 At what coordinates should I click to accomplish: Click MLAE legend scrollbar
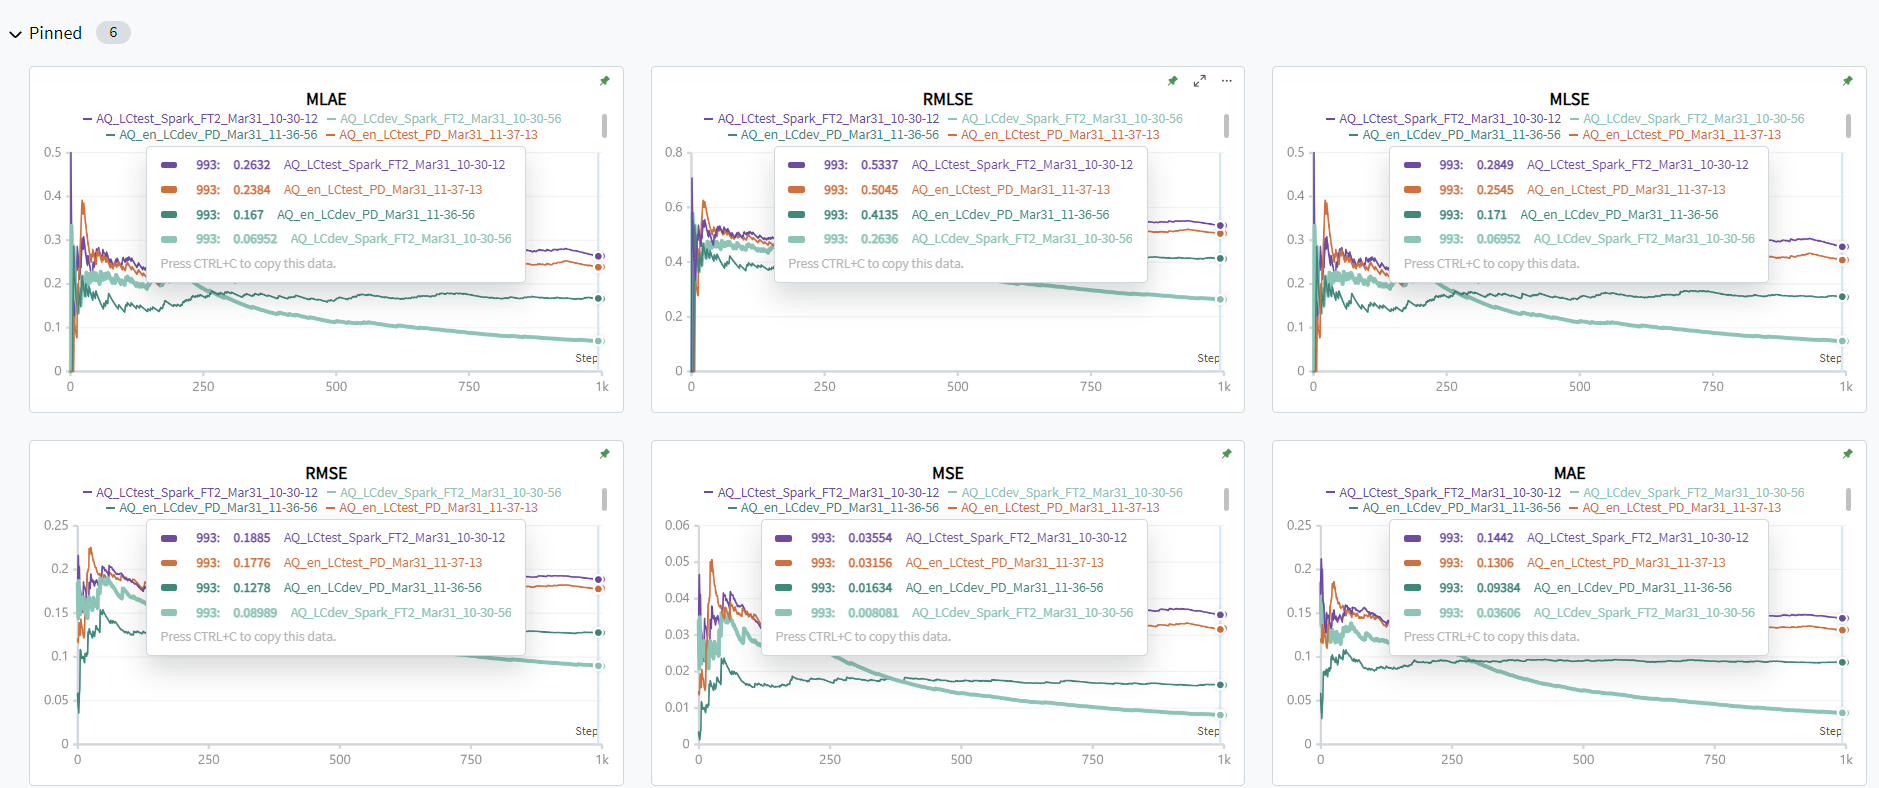[x=604, y=126]
